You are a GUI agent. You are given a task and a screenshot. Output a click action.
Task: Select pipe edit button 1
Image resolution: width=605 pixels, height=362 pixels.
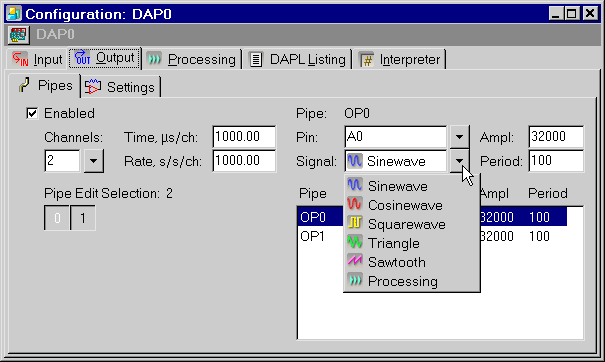click(x=83, y=218)
